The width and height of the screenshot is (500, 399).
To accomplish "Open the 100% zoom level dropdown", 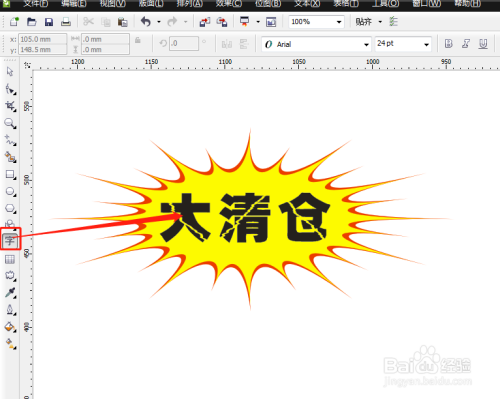I will point(339,22).
